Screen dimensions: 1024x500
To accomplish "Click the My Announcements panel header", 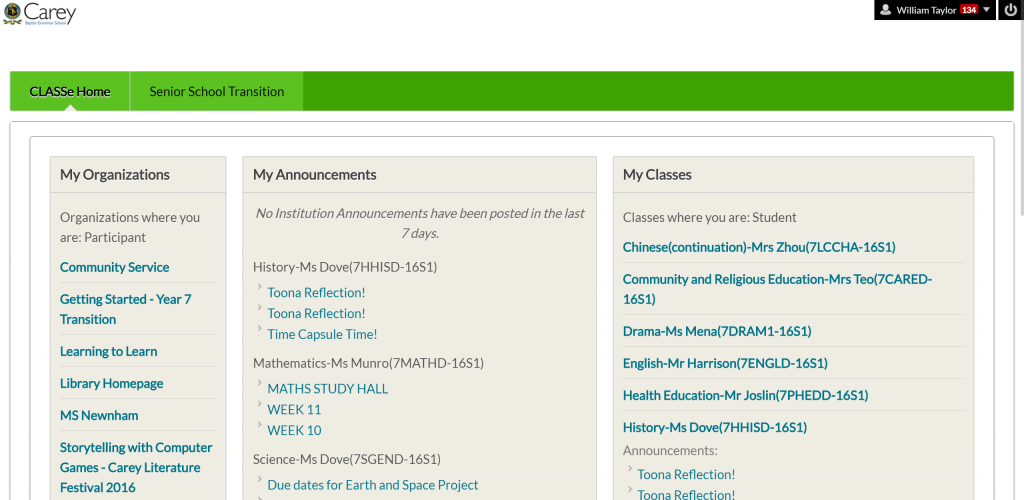I will (x=419, y=175).
